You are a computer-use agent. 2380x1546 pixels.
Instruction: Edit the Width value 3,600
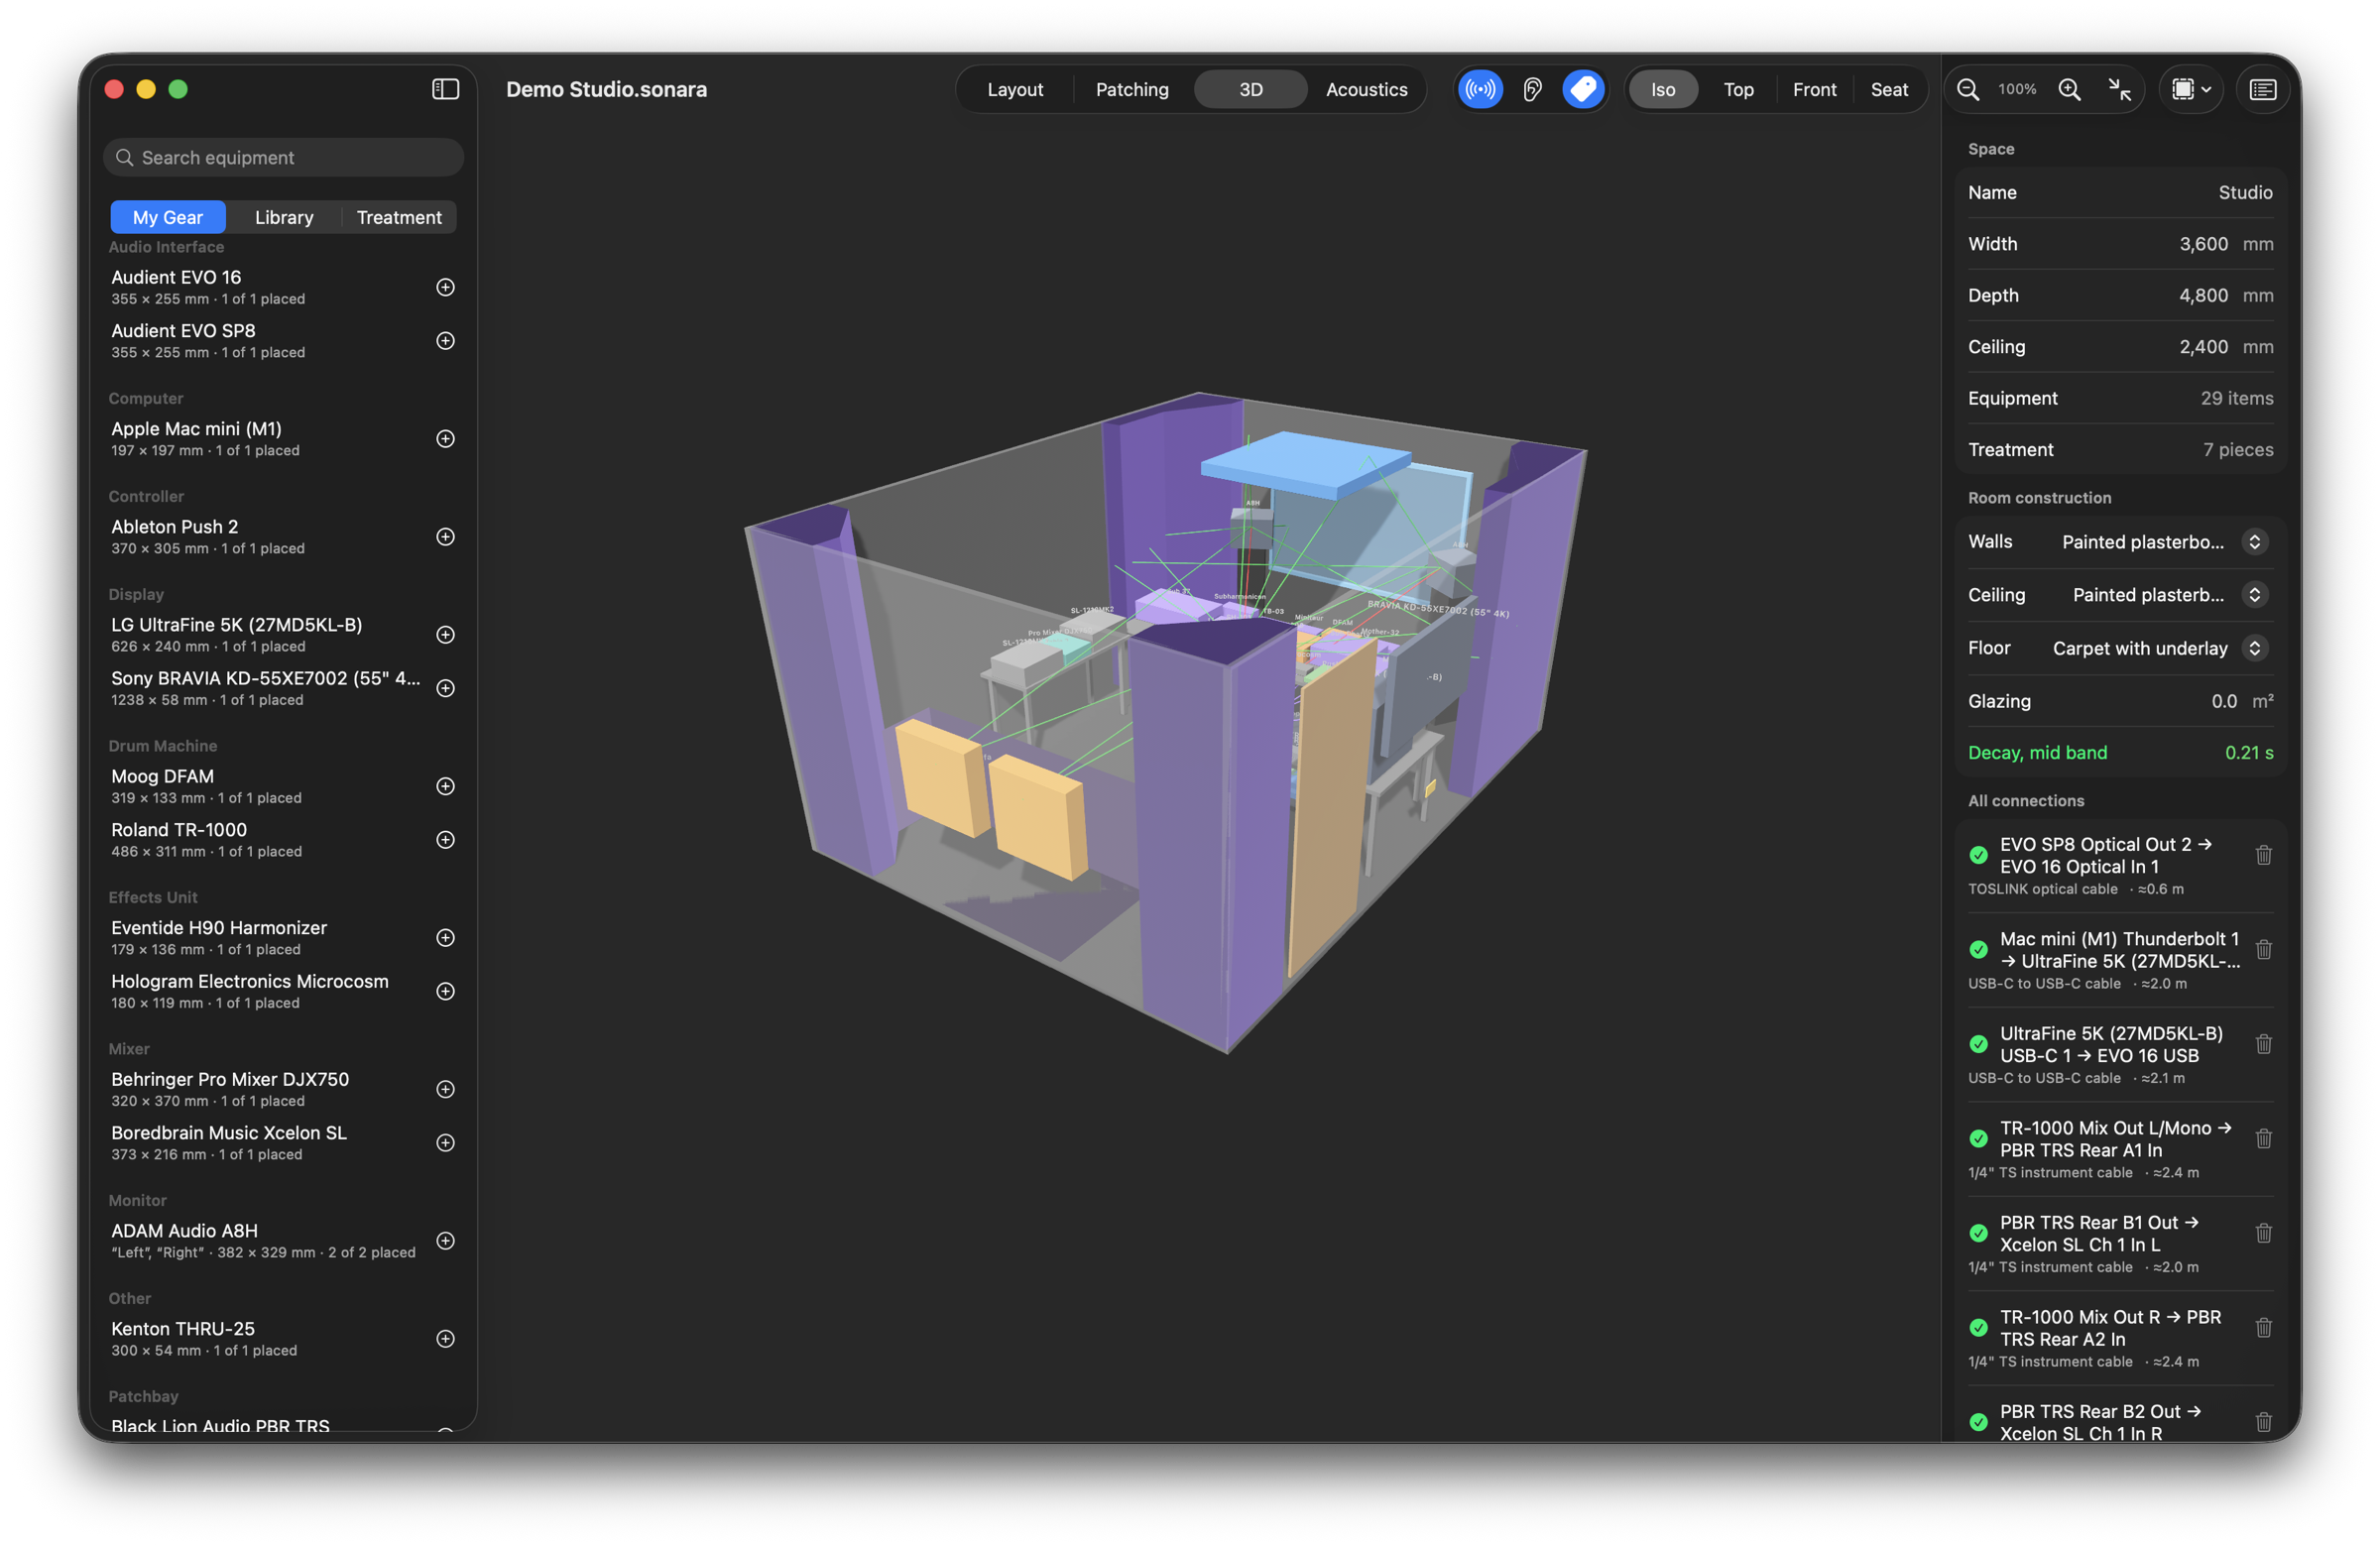coord(2203,244)
